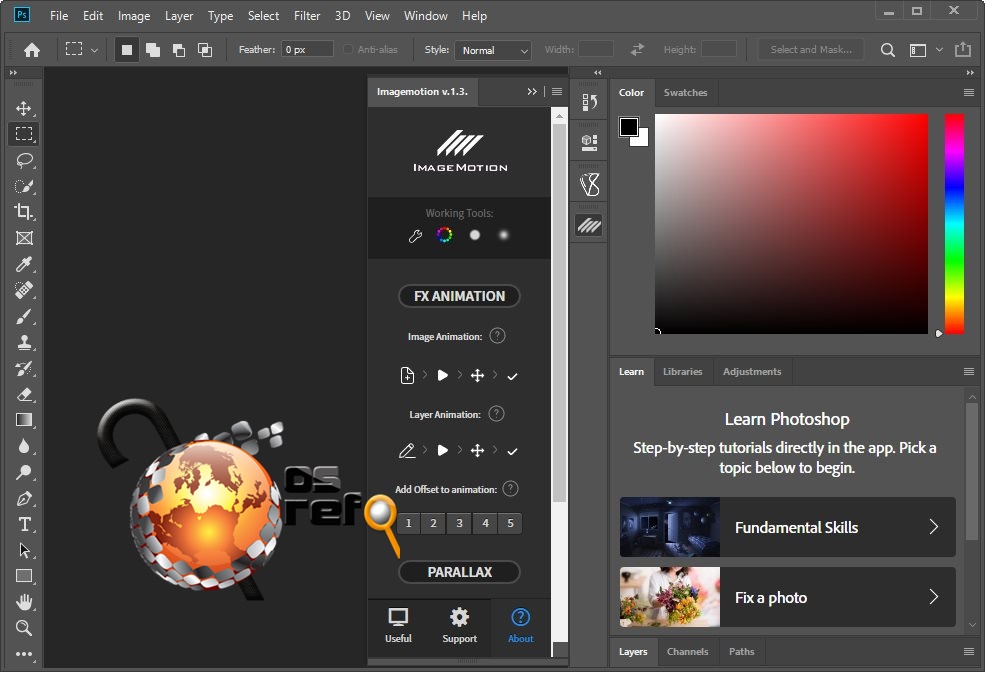Viewport: 985px width, 673px height.
Task: Select the Frame tool
Action: [x=24, y=238]
